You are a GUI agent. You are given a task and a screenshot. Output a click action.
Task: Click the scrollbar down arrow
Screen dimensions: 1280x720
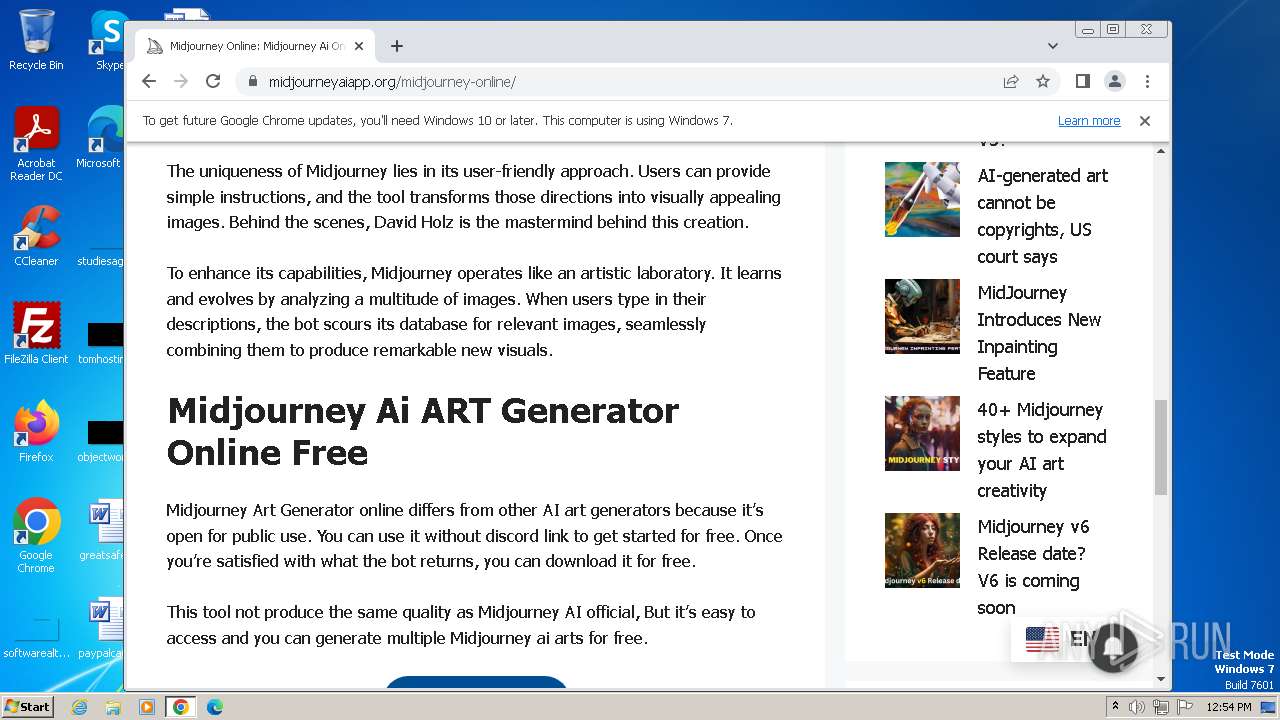[1161, 680]
